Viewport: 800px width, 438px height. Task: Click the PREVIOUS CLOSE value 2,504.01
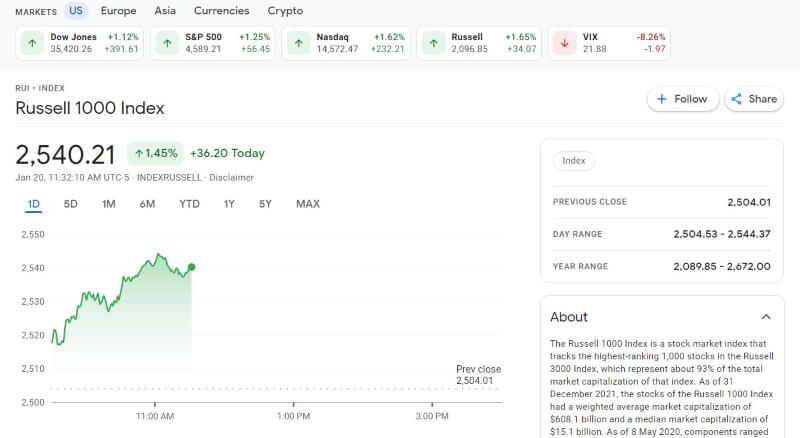click(x=749, y=202)
